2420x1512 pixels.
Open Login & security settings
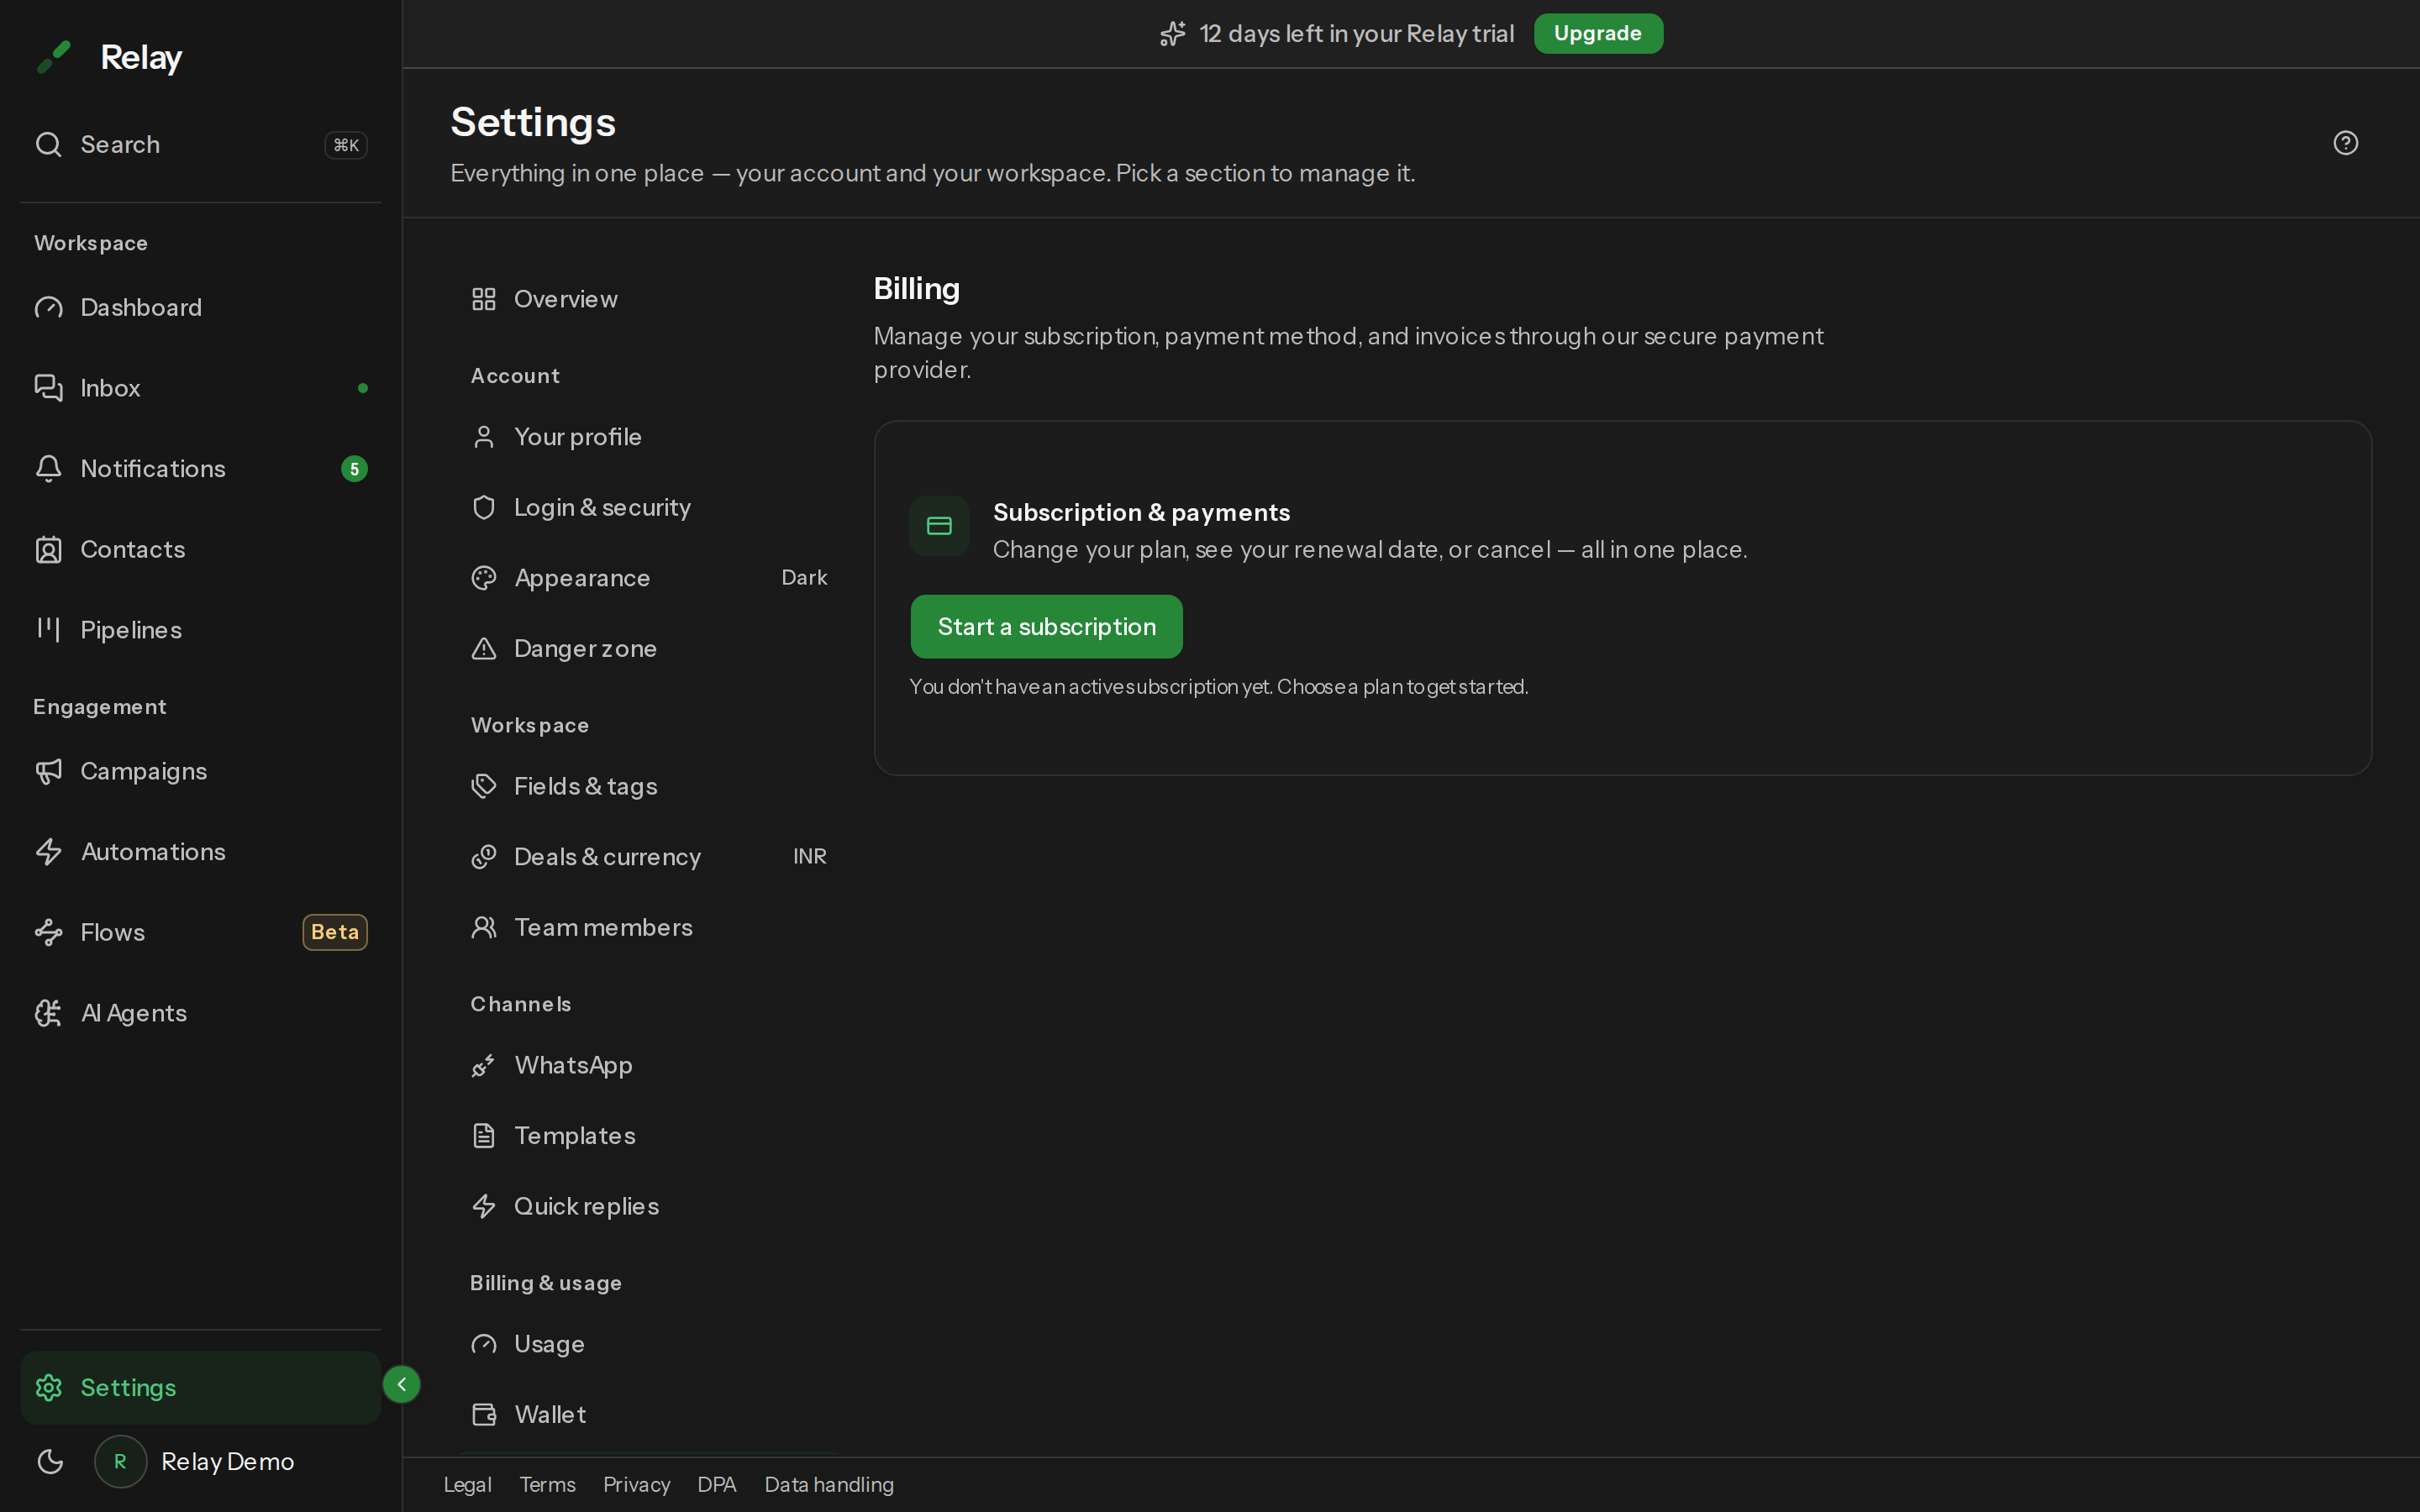tap(649, 508)
